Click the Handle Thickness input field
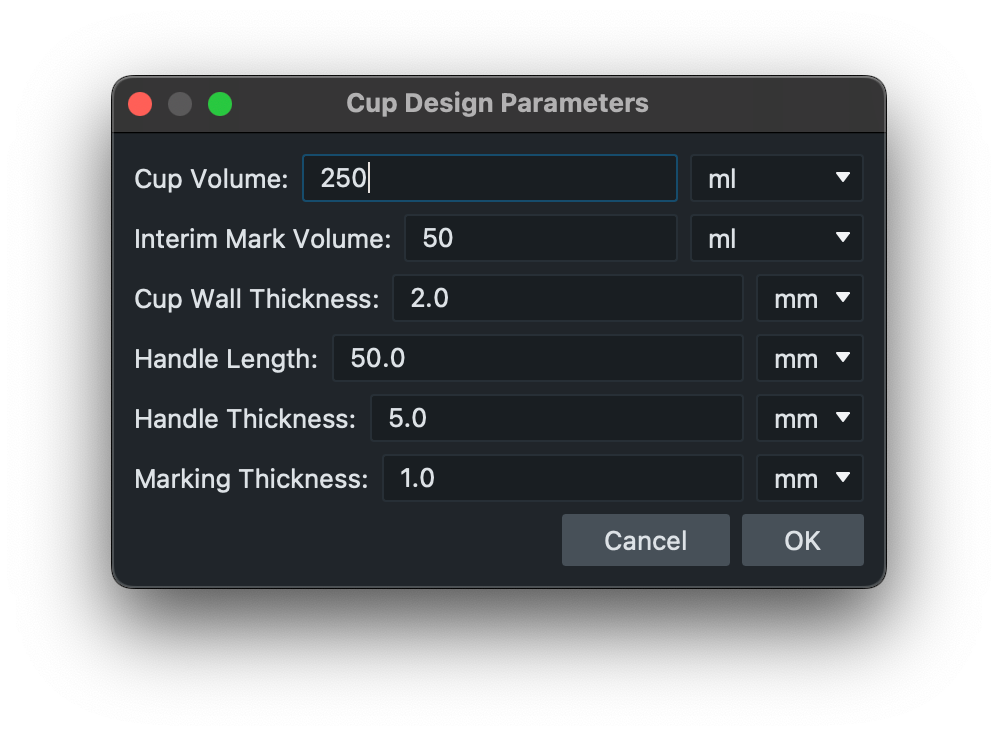This screenshot has height=736, width=998. coord(557,418)
